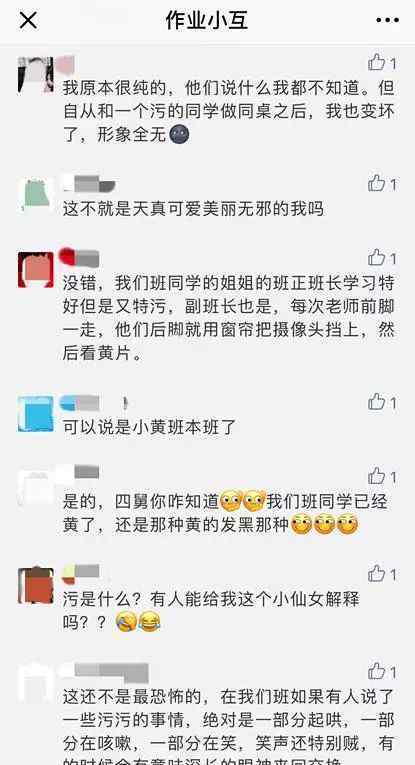Open the brown avatar user's profile
Screen dimensions: 415x765
click(36, 585)
